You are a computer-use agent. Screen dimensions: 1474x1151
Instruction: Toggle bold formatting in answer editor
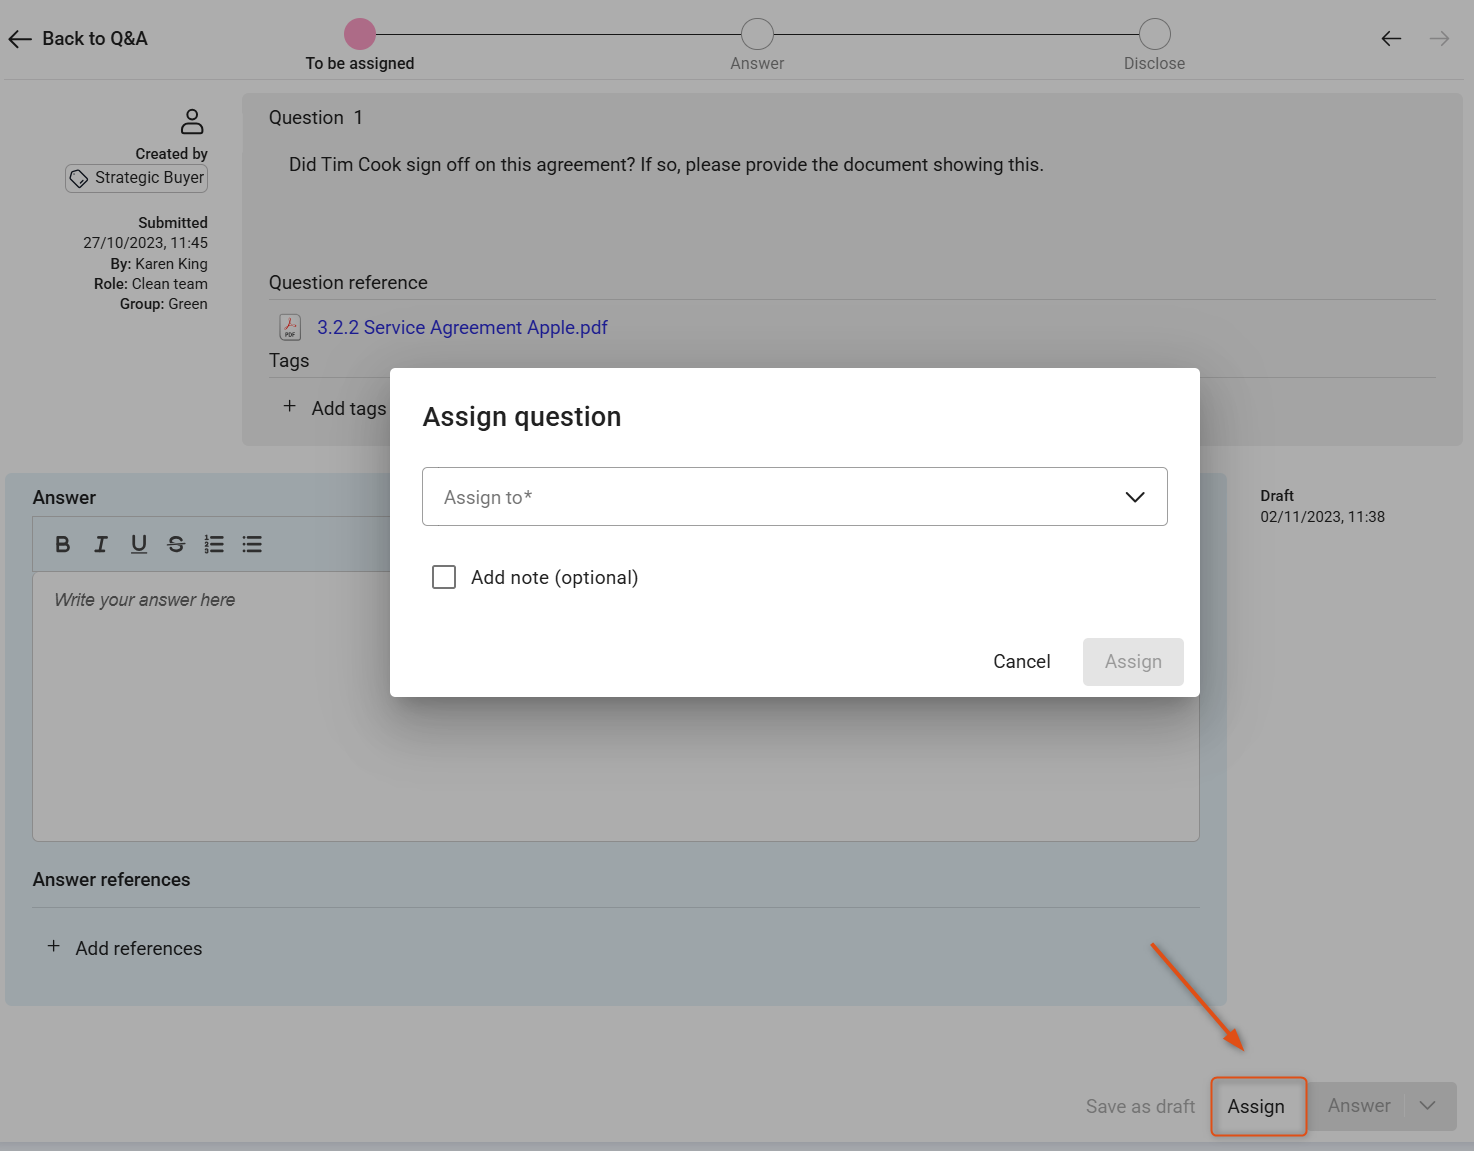[x=63, y=544]
